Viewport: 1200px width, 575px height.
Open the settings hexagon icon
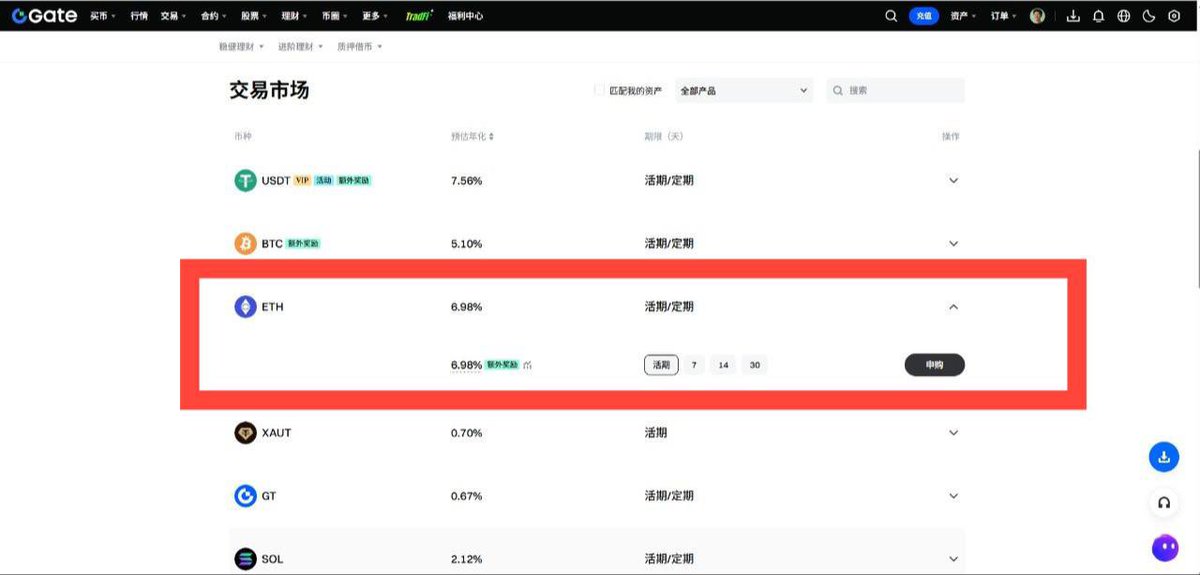[1174, 16]
